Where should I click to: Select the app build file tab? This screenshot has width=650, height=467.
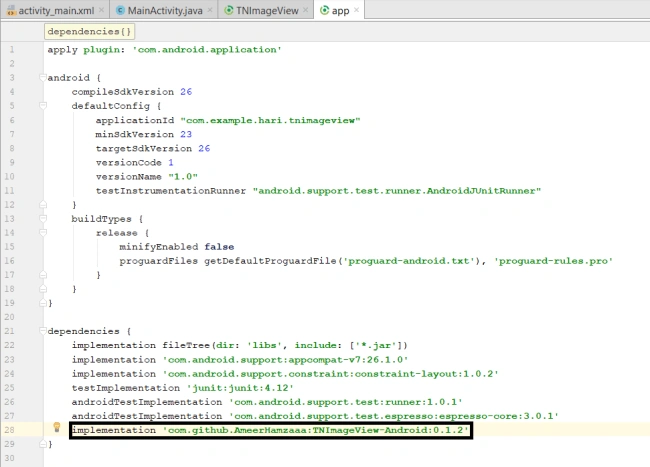340,10
